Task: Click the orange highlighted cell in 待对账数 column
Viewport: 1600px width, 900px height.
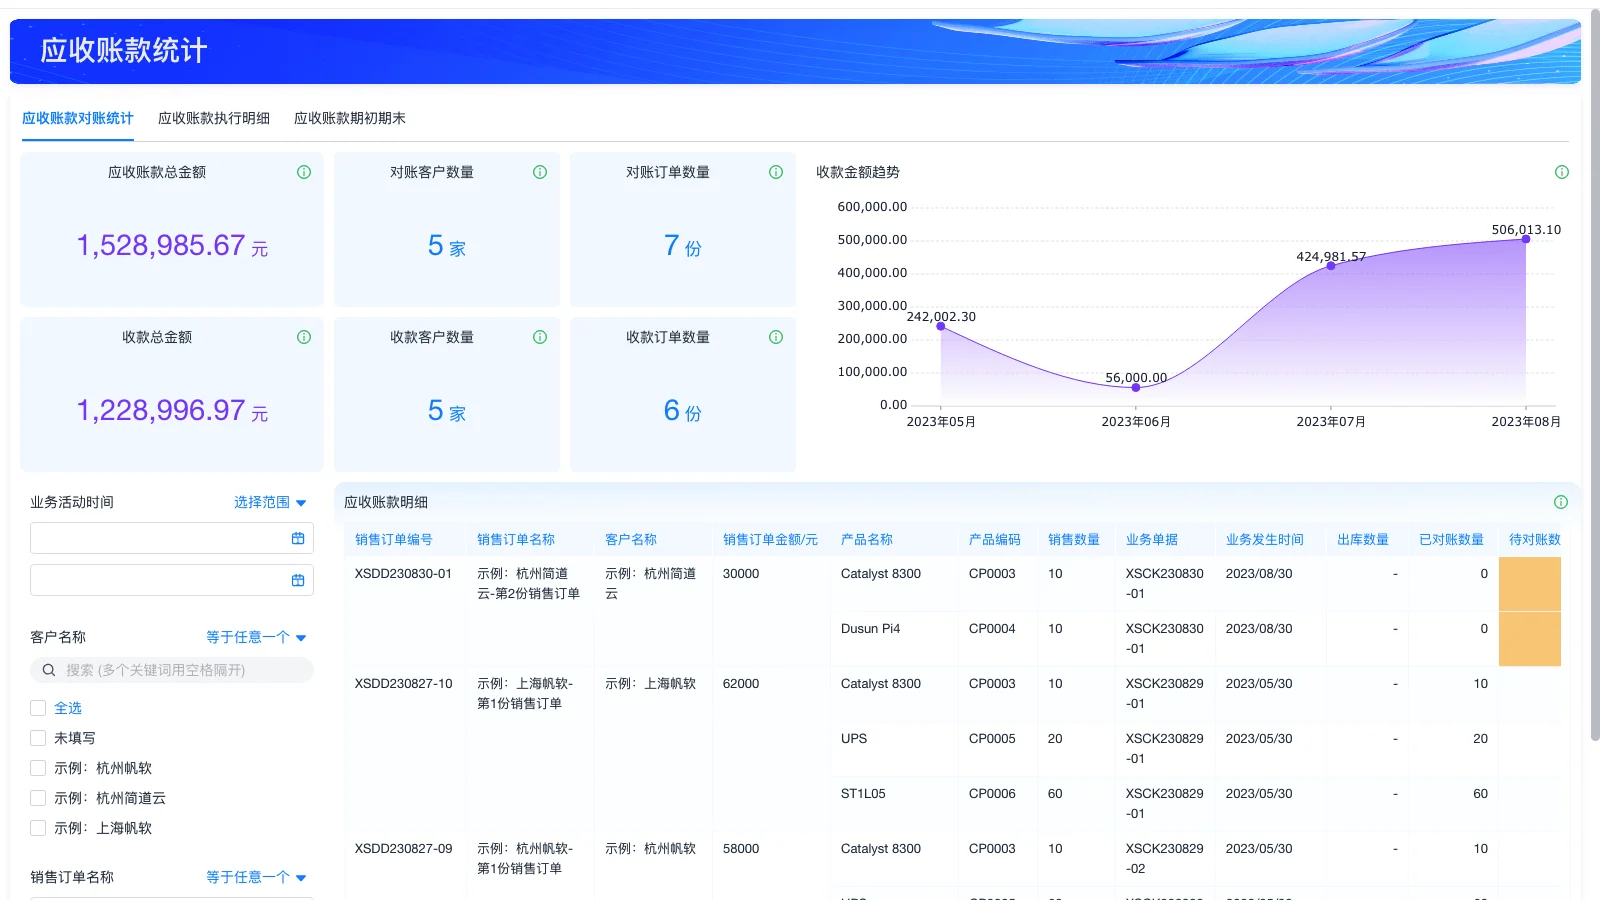Action: coord(1530,586)
